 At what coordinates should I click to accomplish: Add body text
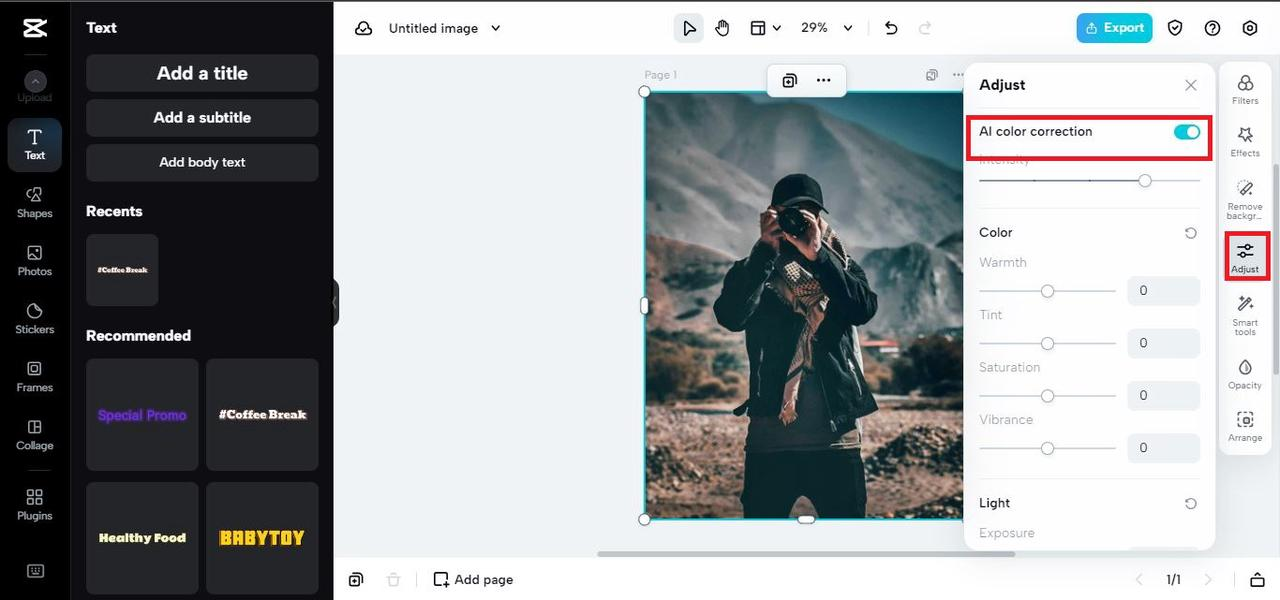click(x=202, y=162)
